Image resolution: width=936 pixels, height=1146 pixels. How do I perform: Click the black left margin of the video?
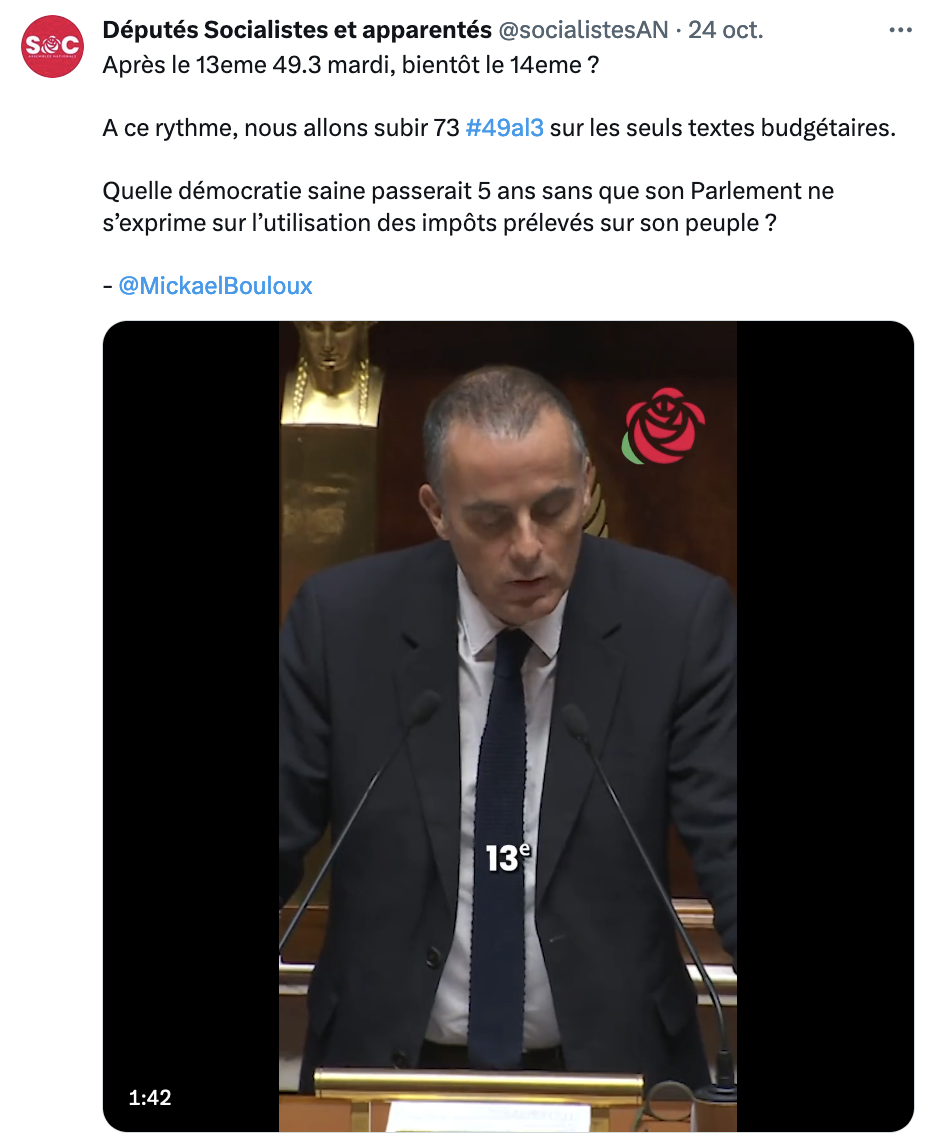[191, 726]
